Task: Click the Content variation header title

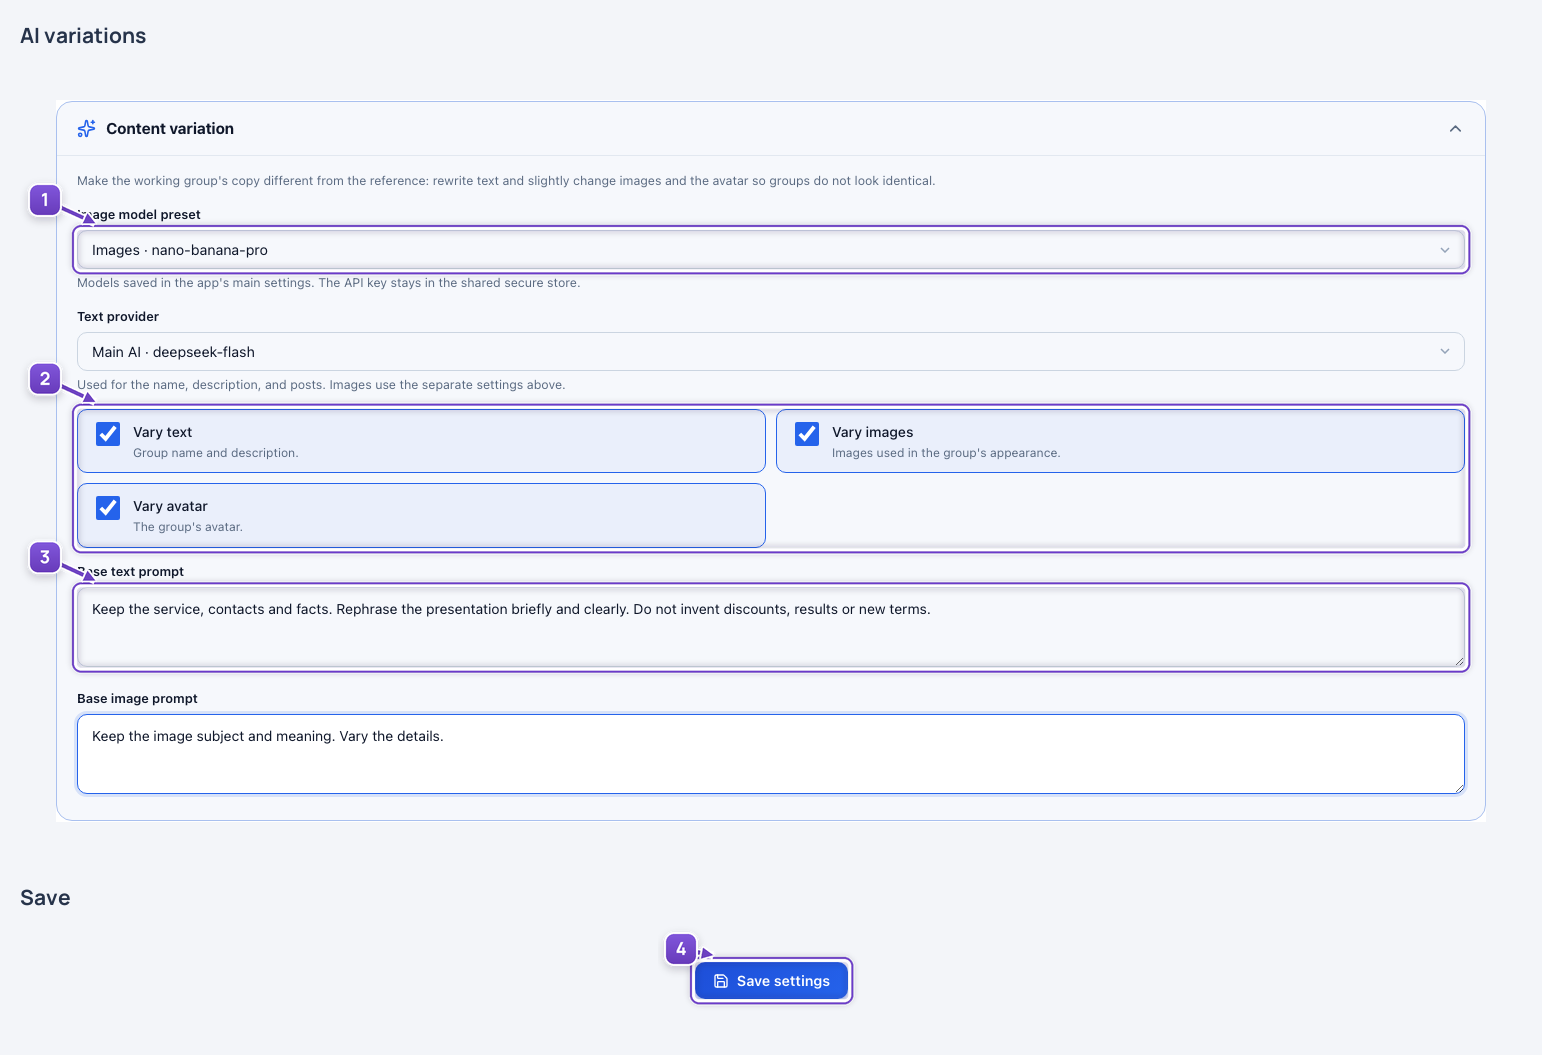Action: tap(170, 129)
